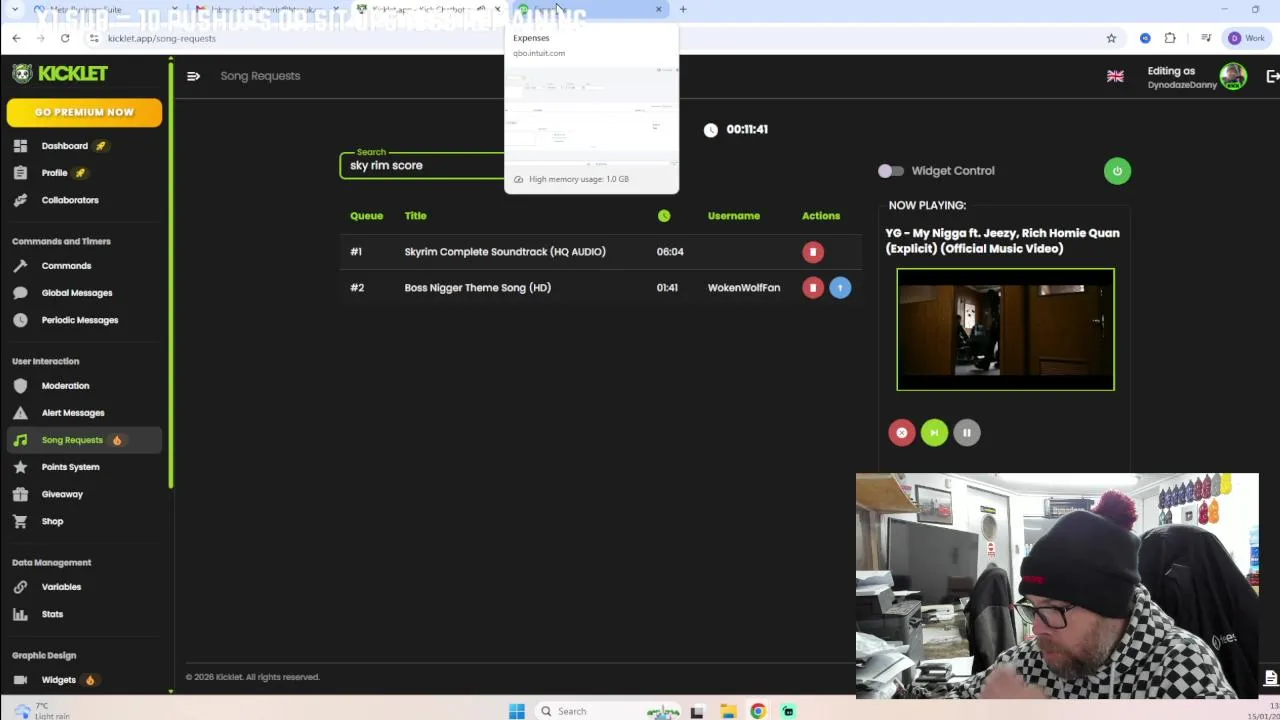
Task: Click the now playing video thumbnail
Action: pyautogui.click(x=1005, y=330)
